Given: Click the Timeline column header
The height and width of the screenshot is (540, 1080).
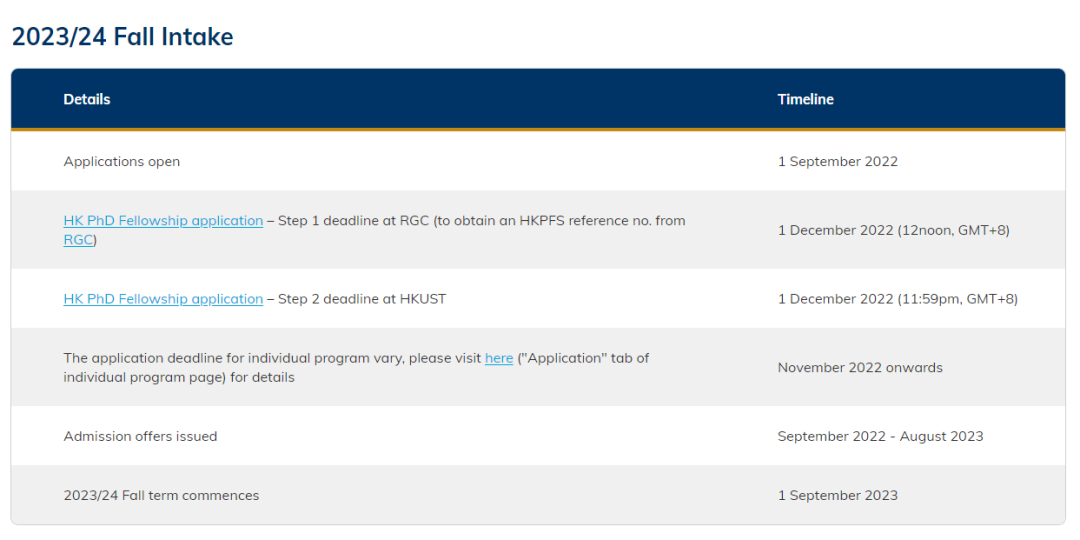Looking at the screenshot, I should click(805, 99).
